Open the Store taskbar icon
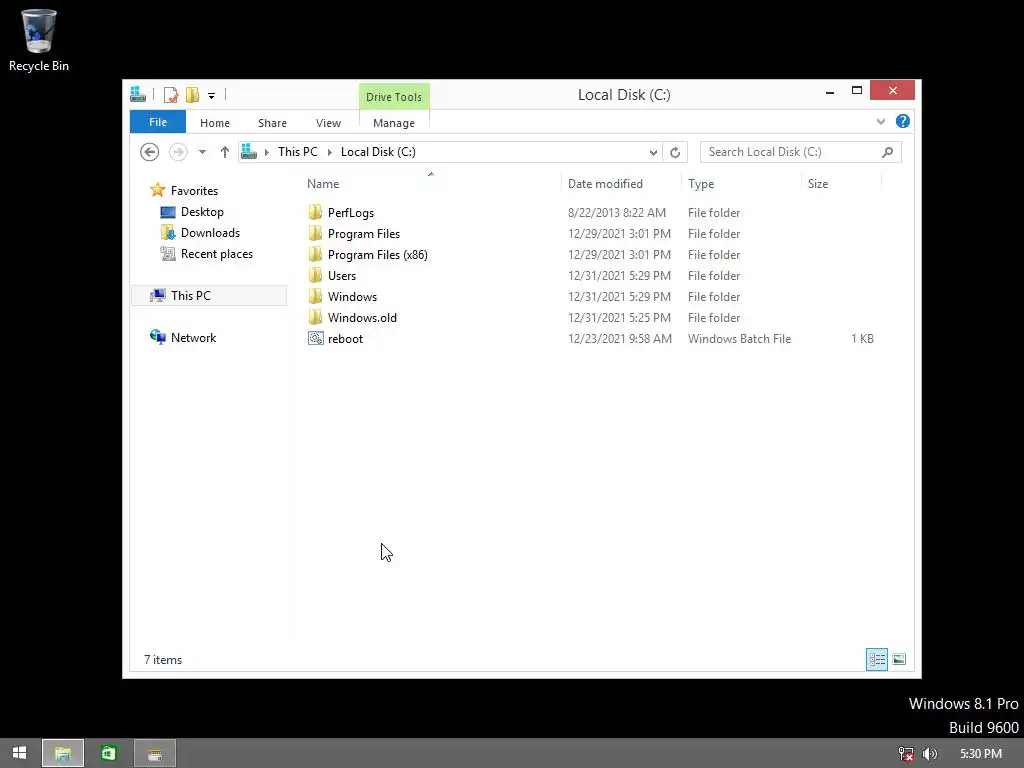The image size is (1024, 768). [108, 754]
